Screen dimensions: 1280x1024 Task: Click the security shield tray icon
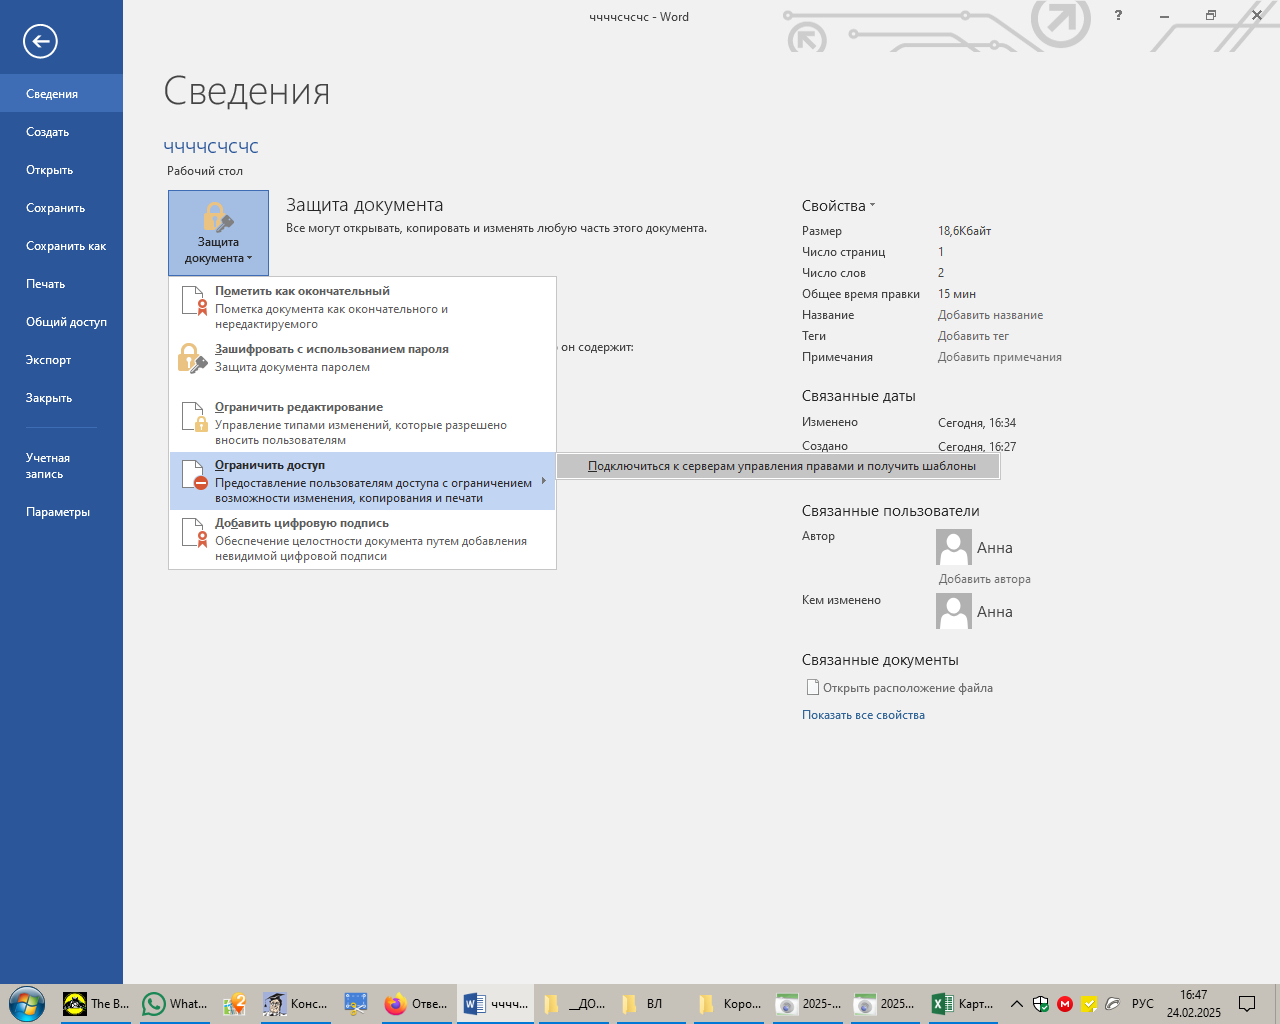1041,1004
